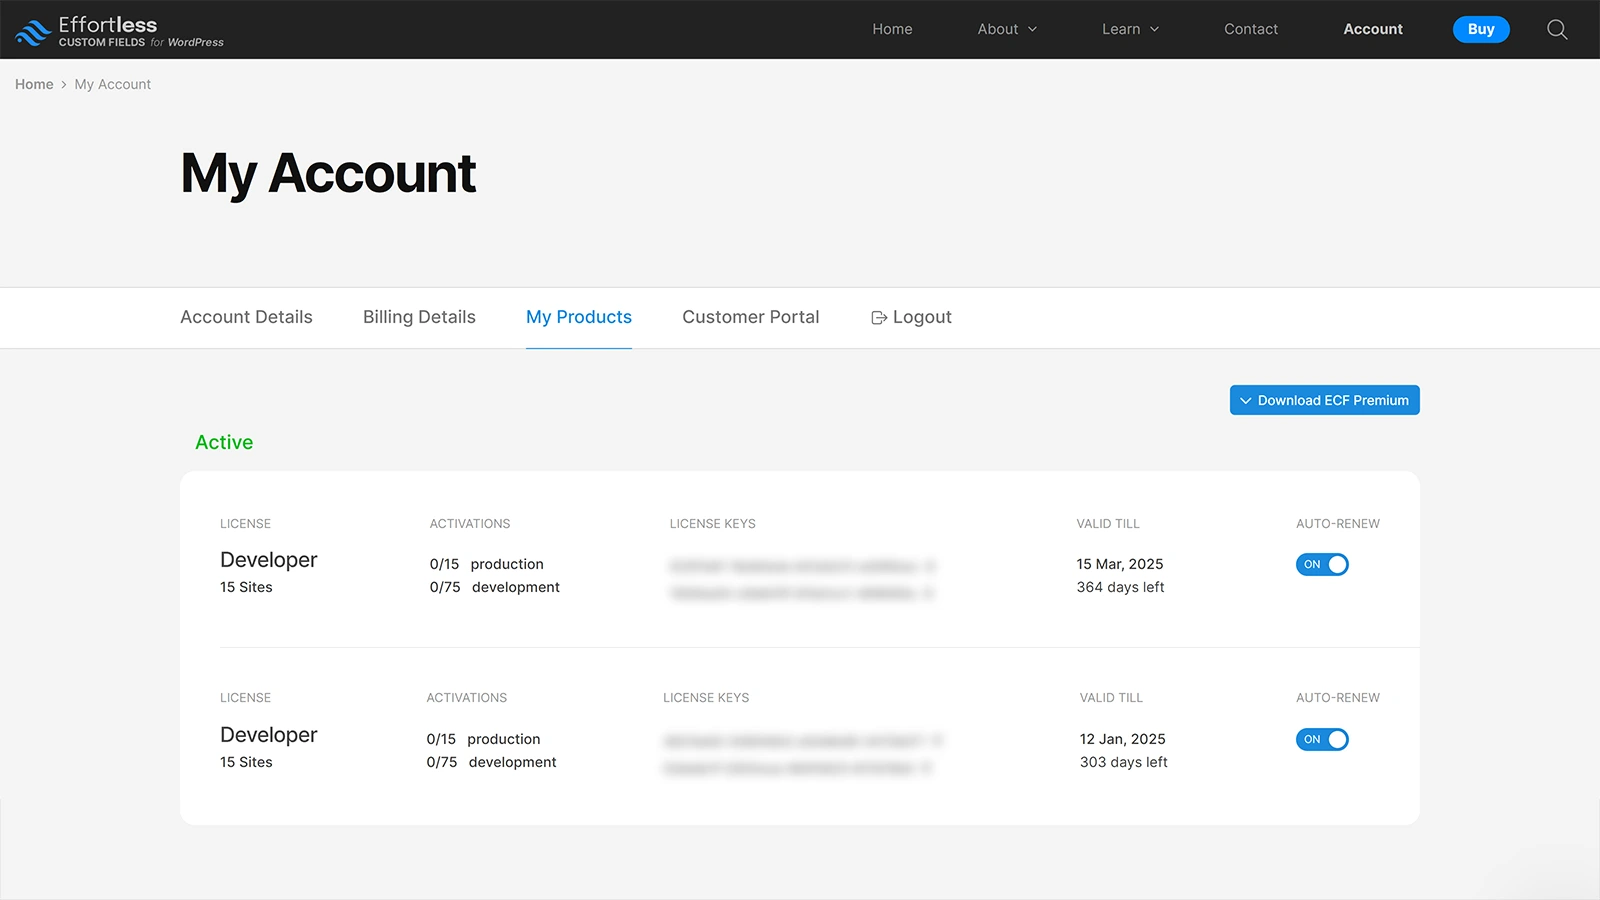Click Account in the top navigation
The image size is (1600, 900).
click(x=1372, y=29)
